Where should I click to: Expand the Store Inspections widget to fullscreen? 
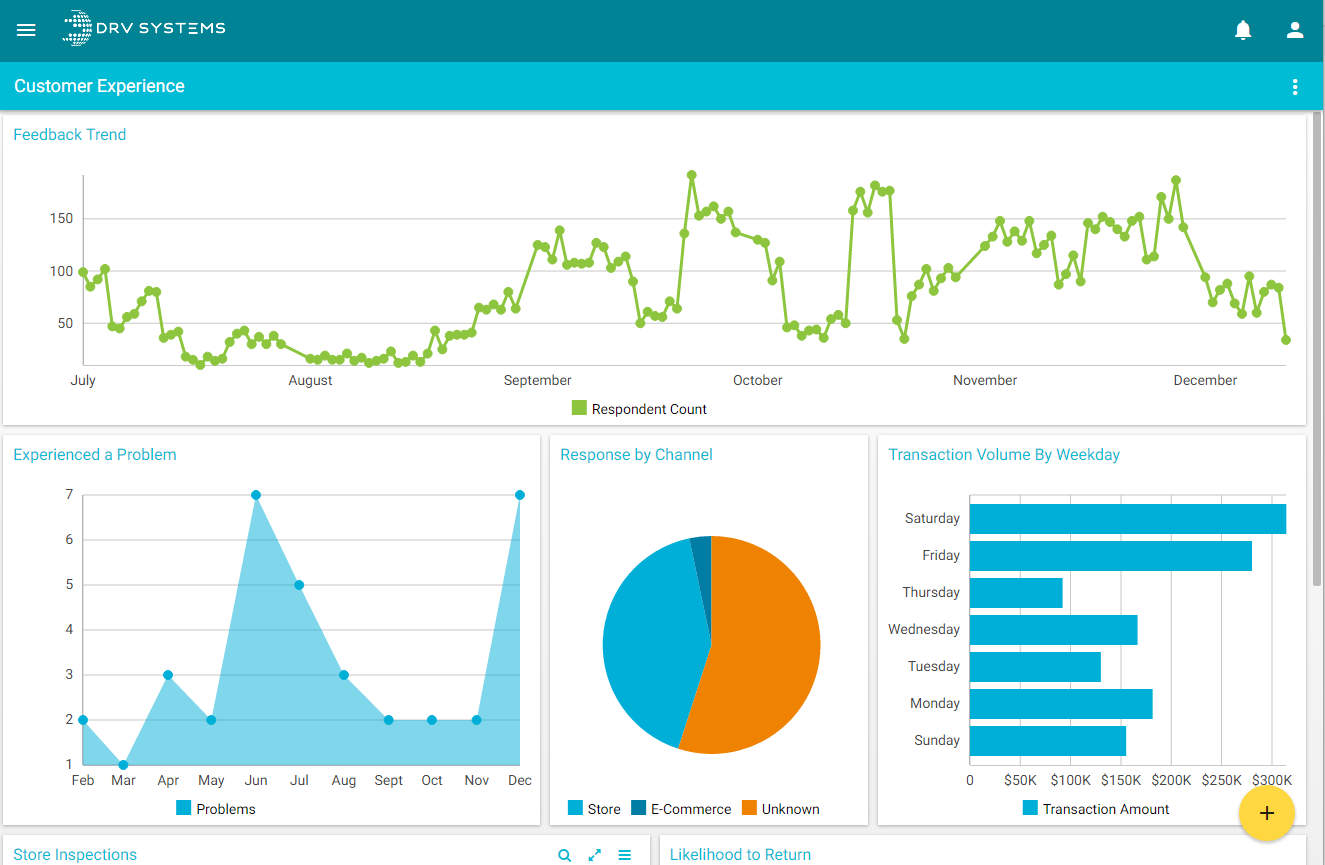tap(595, 855)
